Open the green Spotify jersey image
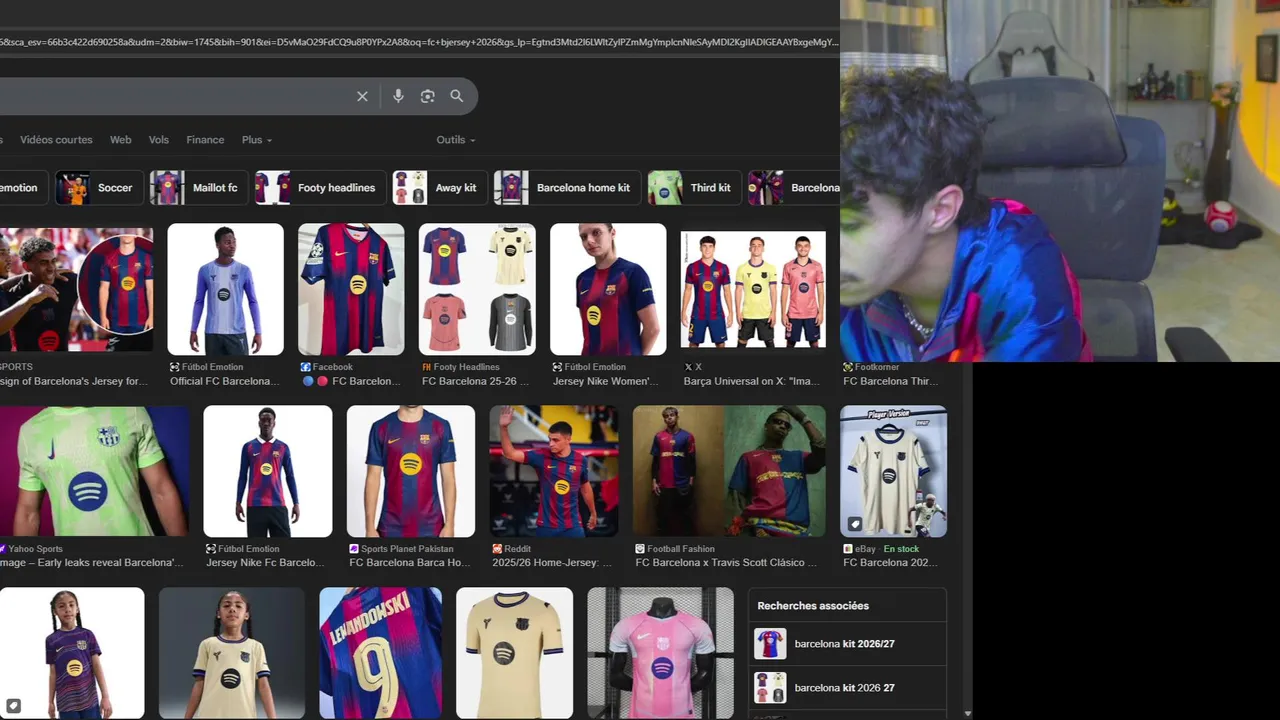This screenshot has height=720, width=1280. (94, 471)
